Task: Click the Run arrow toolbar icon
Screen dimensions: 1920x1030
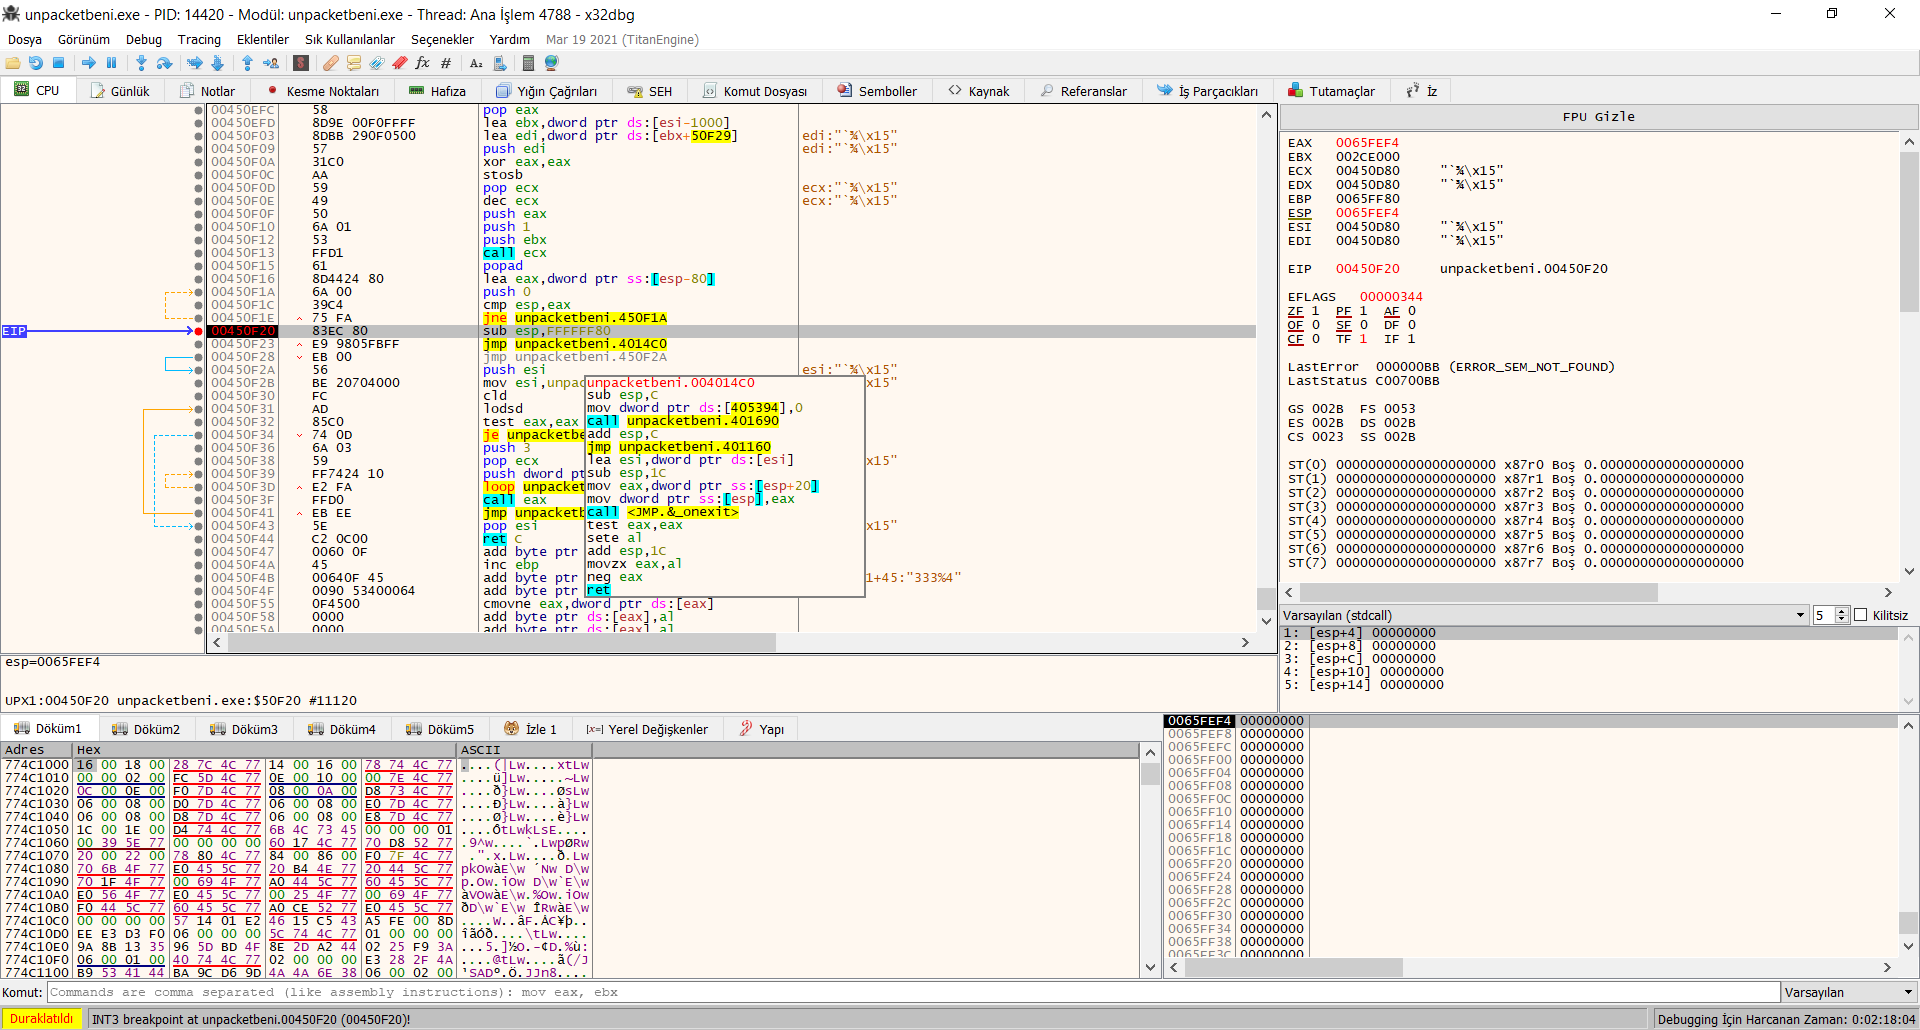Action: [89, 63]
